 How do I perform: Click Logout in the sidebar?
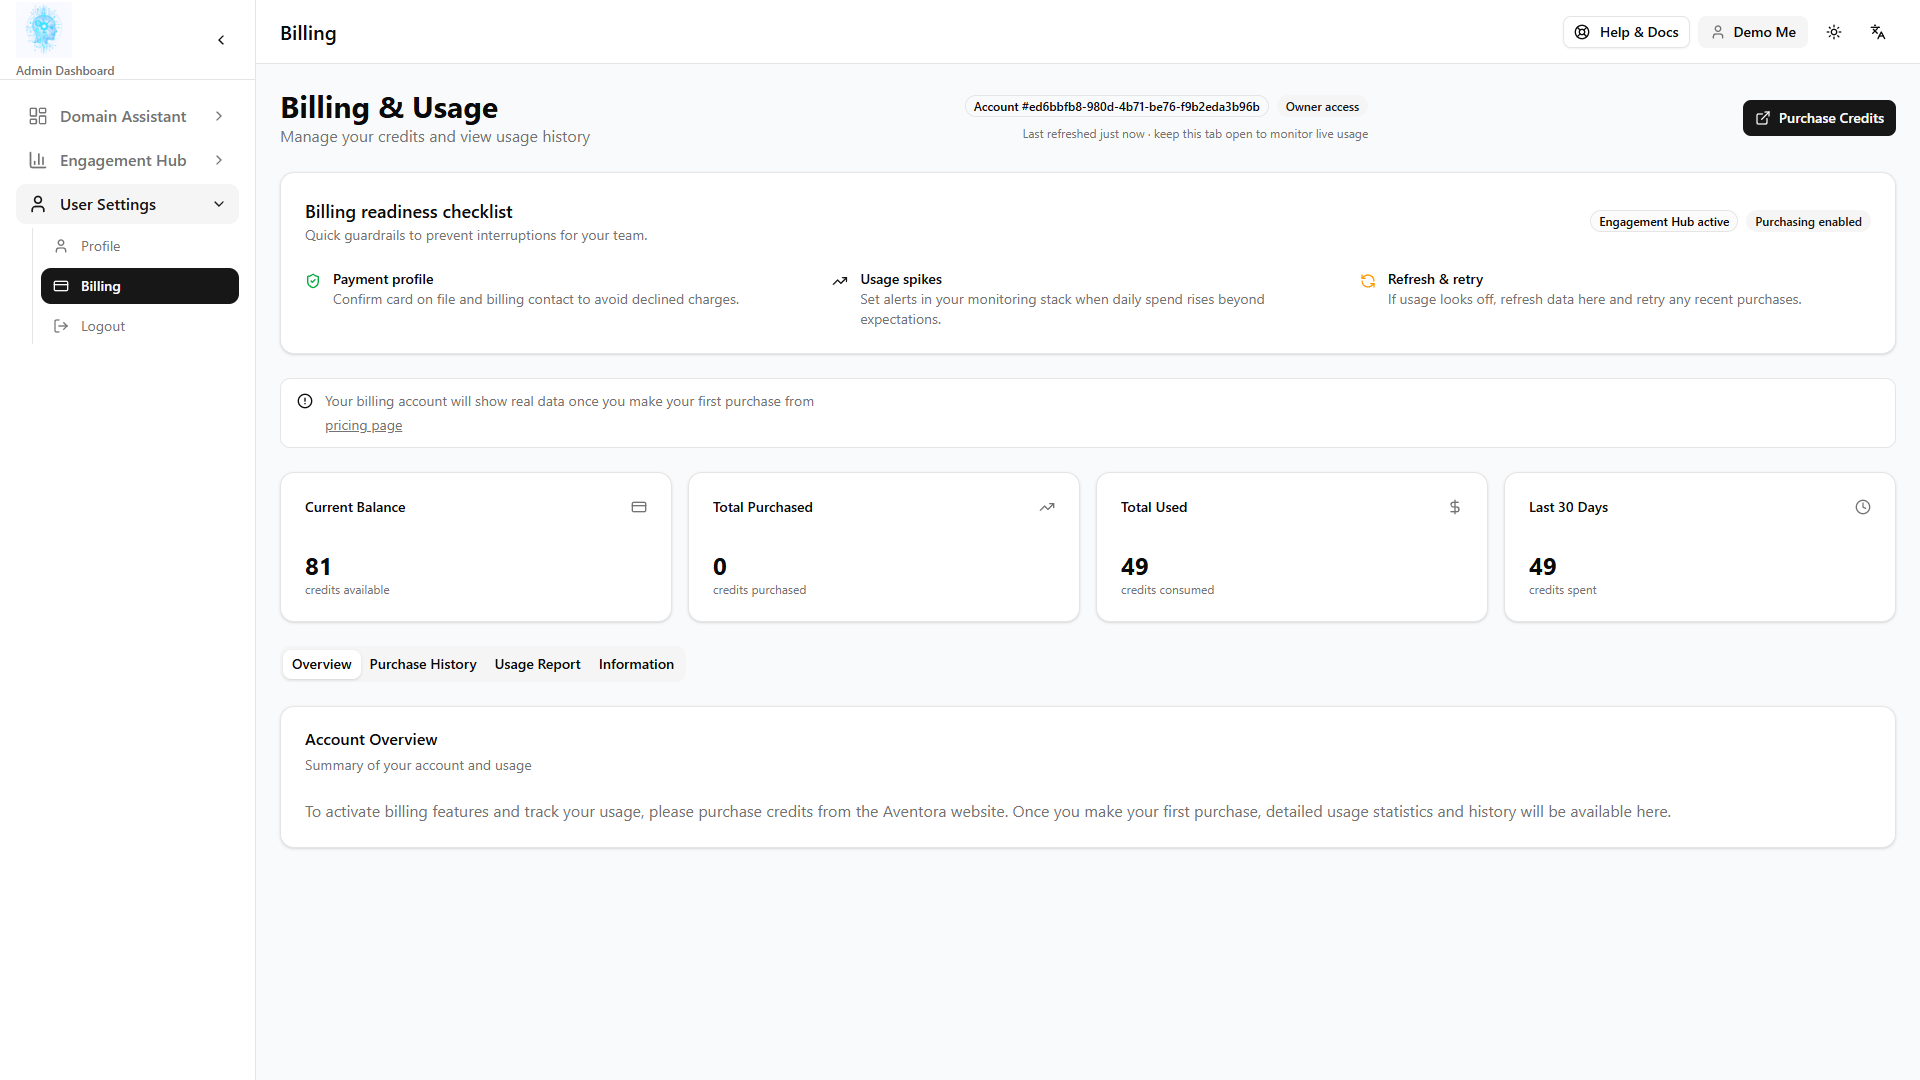click(140, 326)
